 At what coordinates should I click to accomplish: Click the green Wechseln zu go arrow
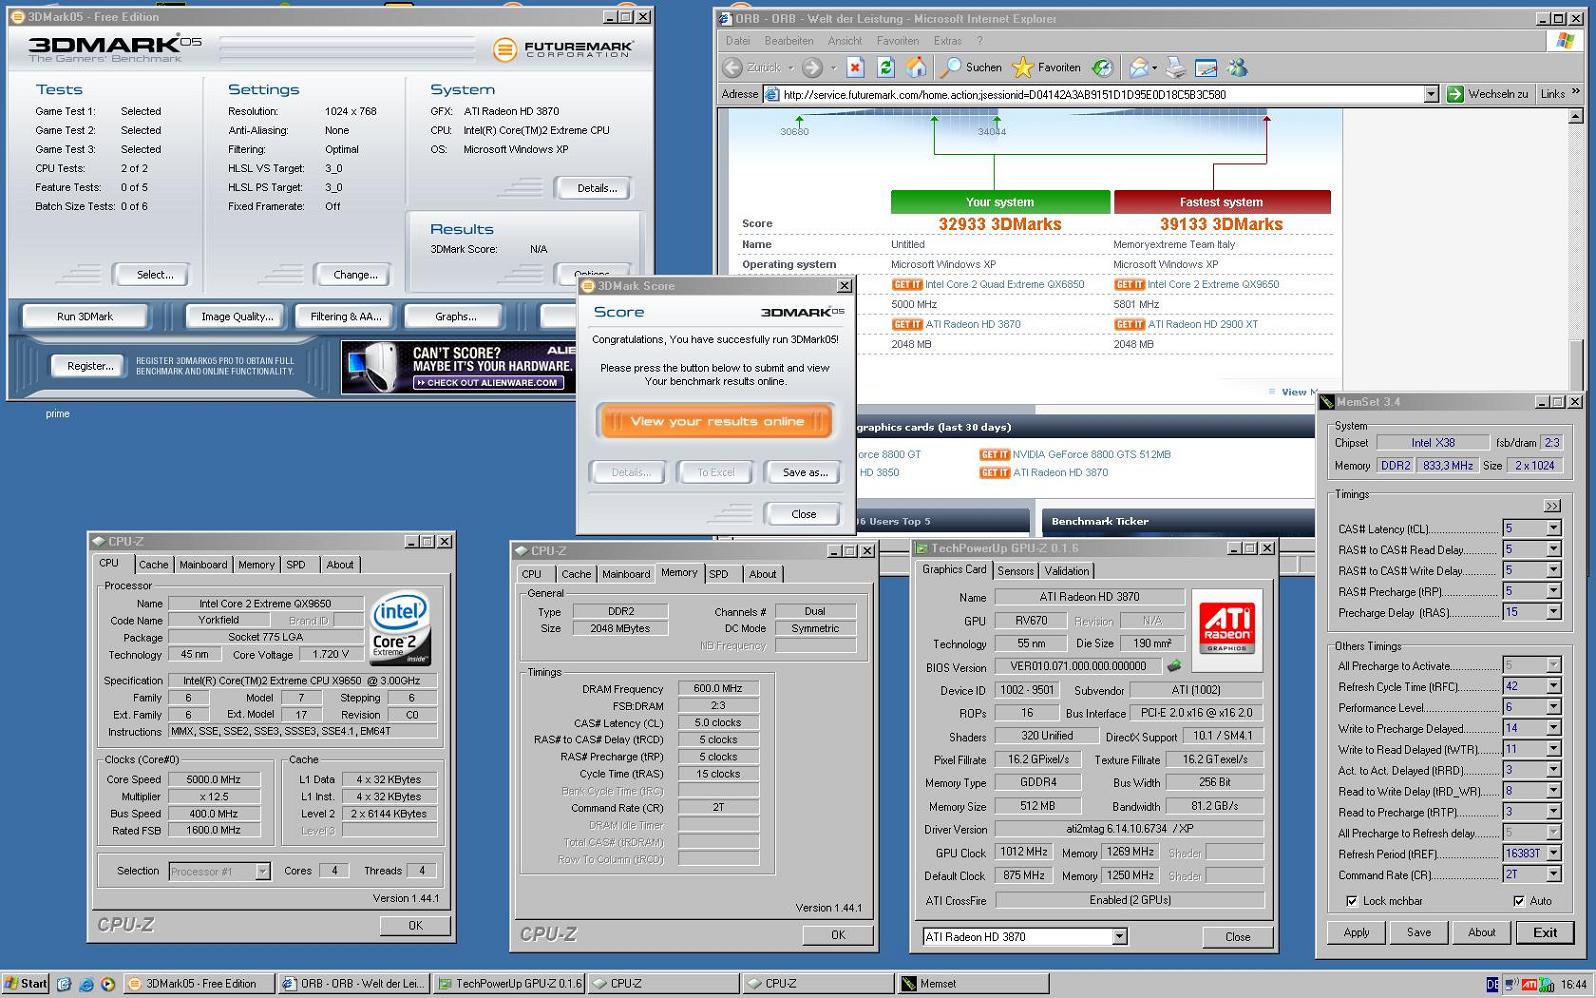click(x=1455, y=94)
